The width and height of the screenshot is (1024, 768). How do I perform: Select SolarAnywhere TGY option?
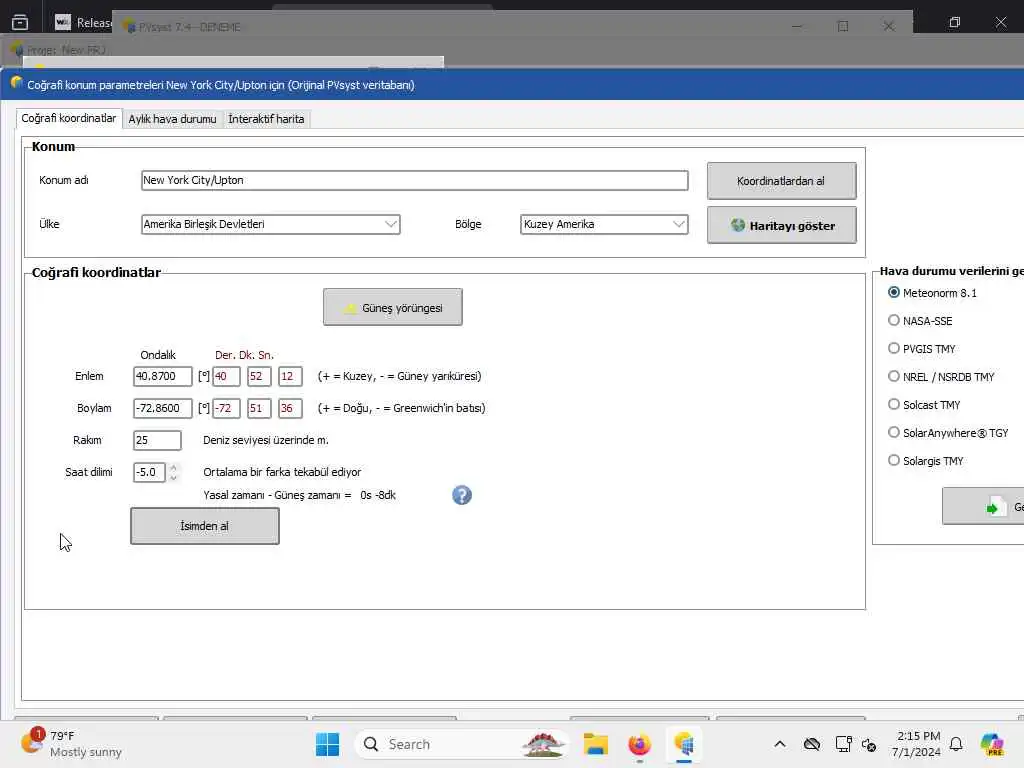pos(894,432)
